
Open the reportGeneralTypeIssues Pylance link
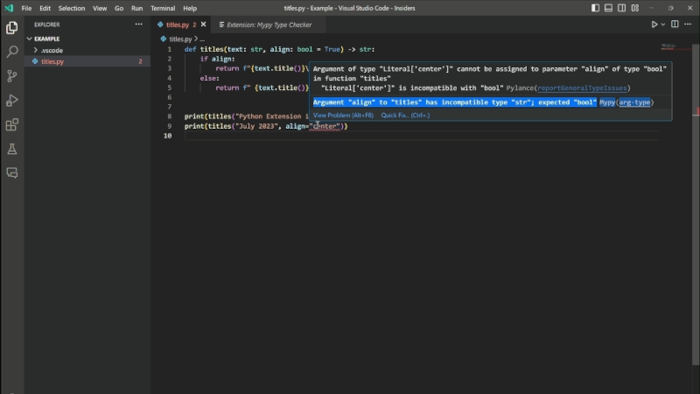pos(582,88)
